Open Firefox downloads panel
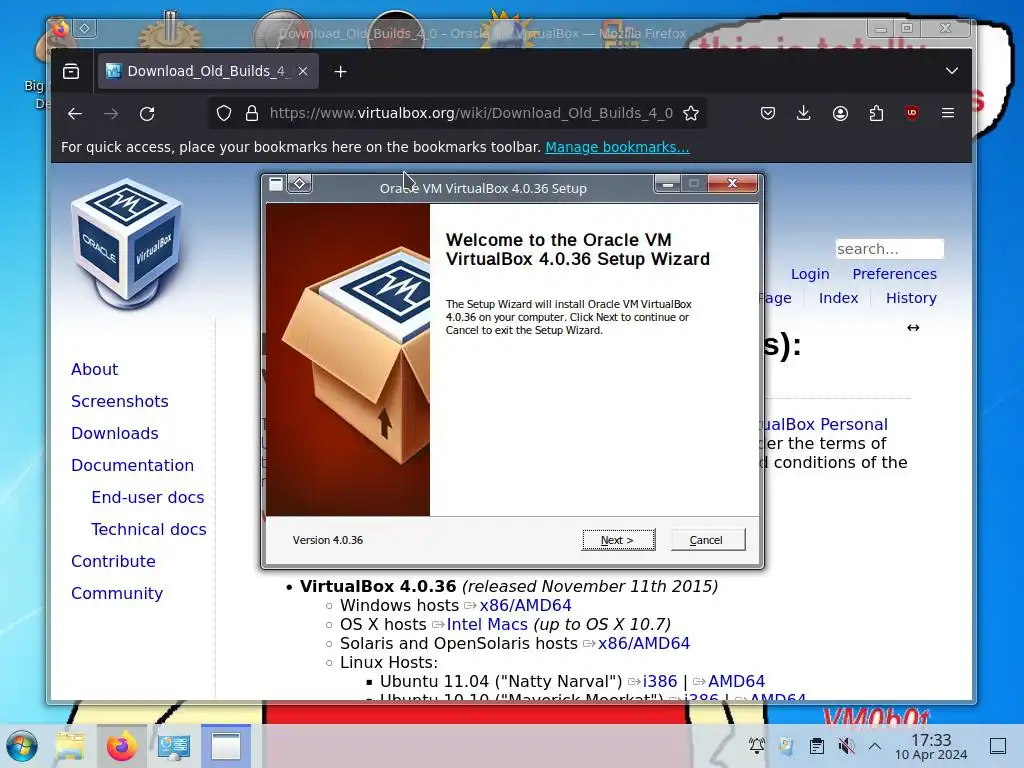1024x768 pixels. point(803,114)
